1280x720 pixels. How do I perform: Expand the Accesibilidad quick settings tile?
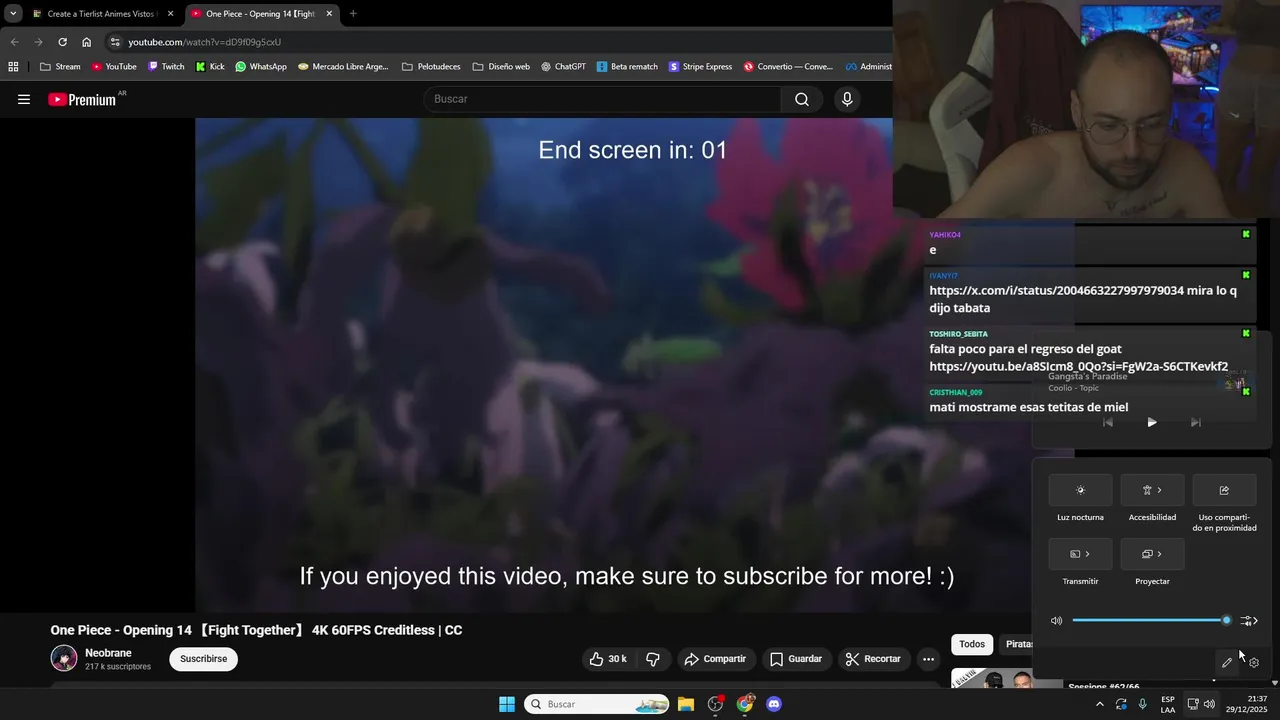point(1152,490)
